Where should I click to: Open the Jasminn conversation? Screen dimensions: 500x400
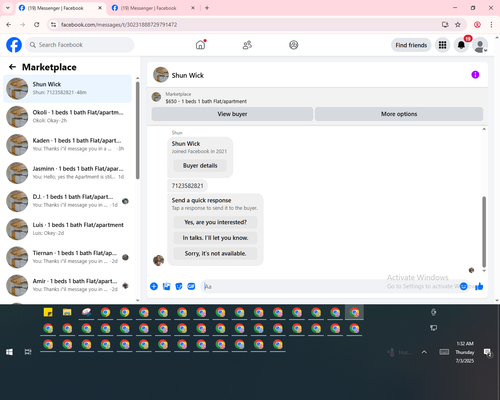(x=67, y=173)
